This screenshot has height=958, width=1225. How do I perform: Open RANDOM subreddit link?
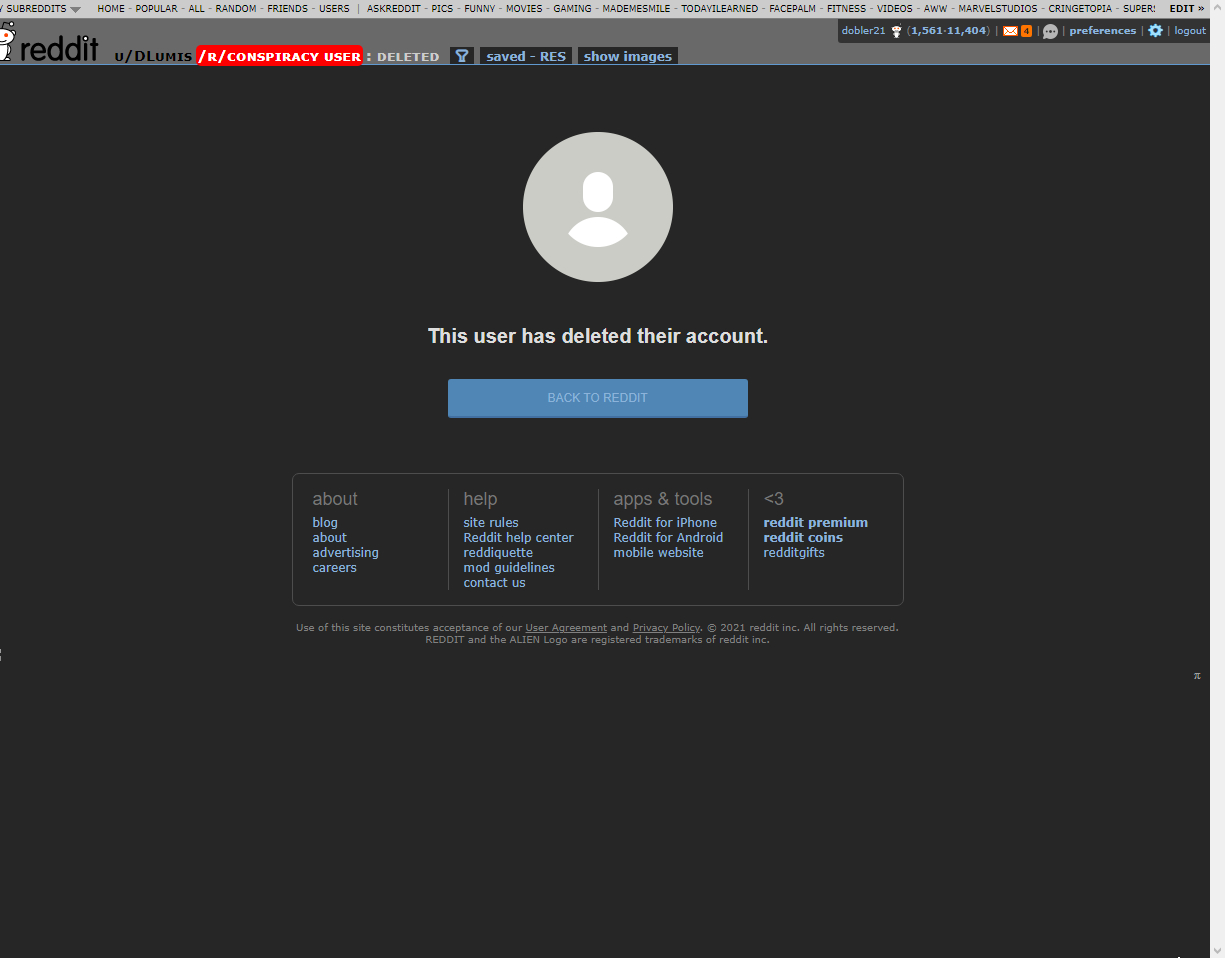click(236, 8)
